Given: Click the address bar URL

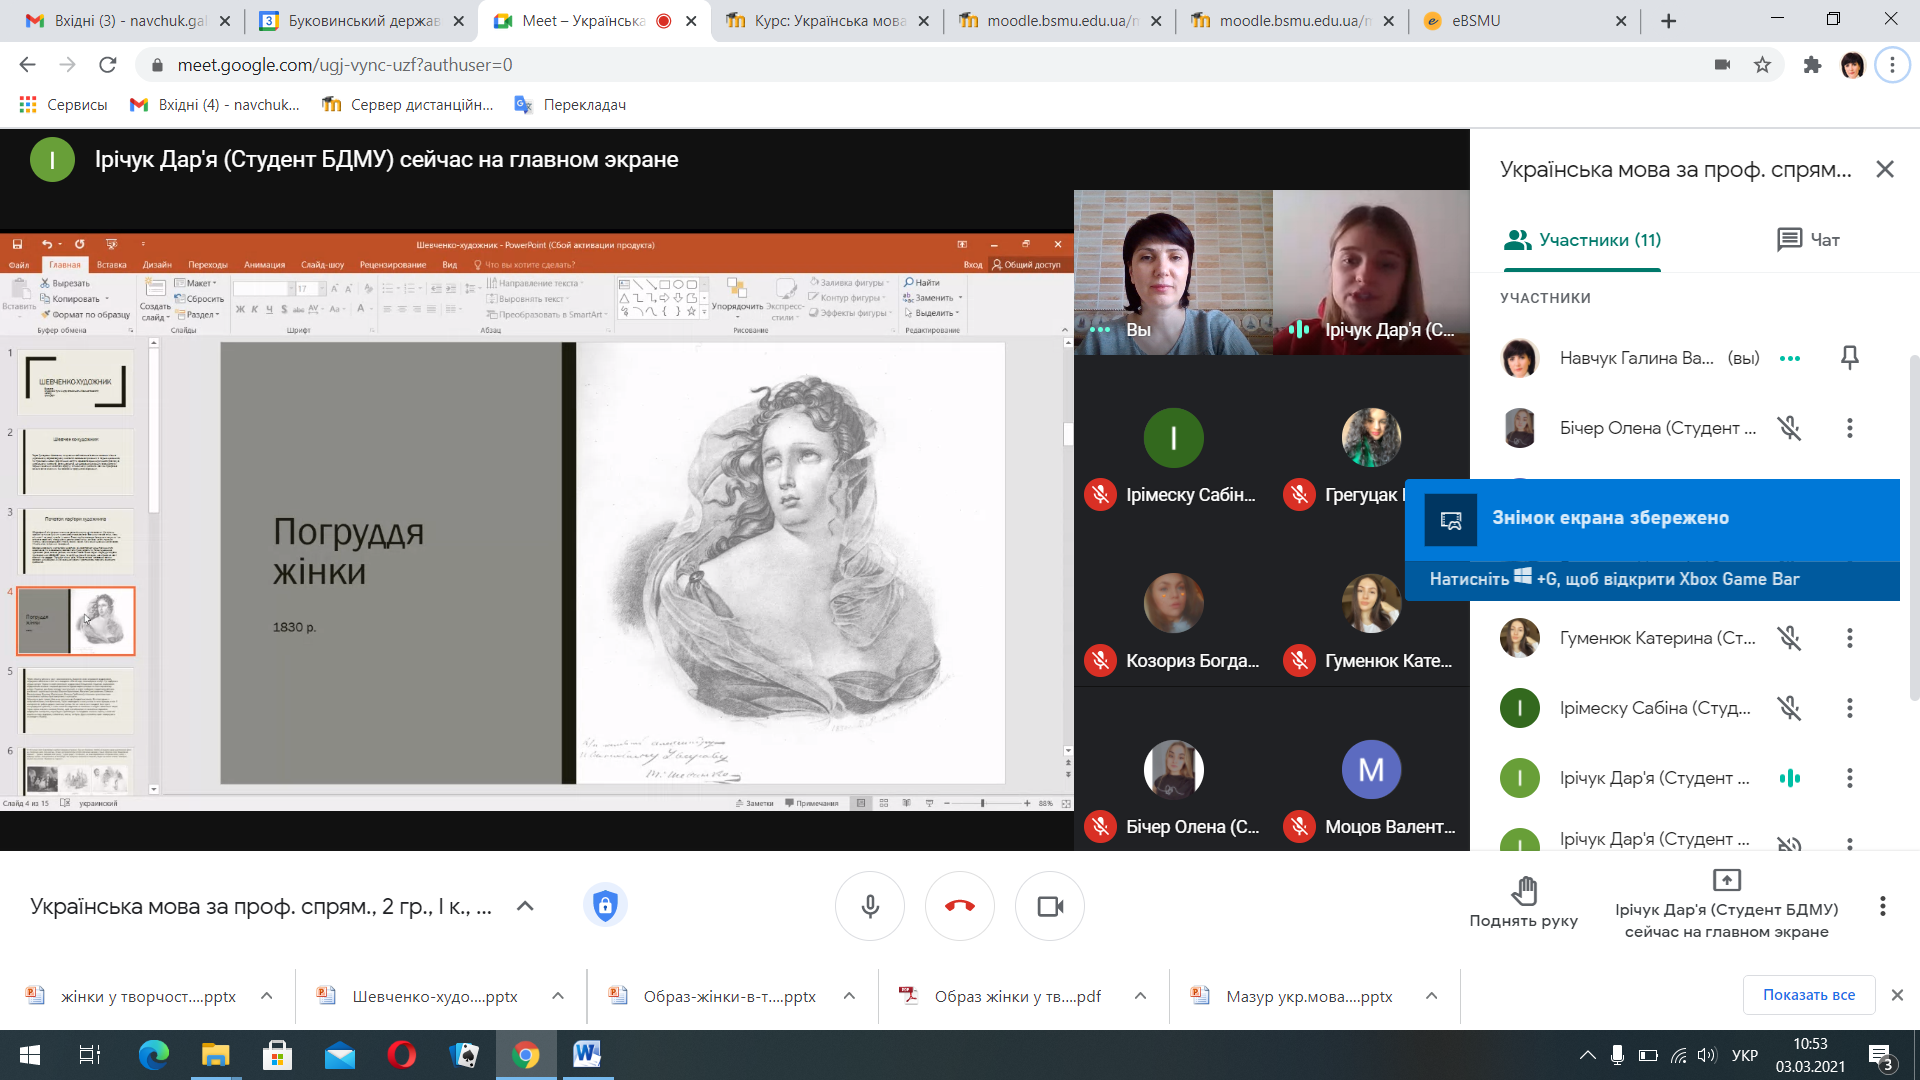Looking at the screenshot, I should coord(345,65).
